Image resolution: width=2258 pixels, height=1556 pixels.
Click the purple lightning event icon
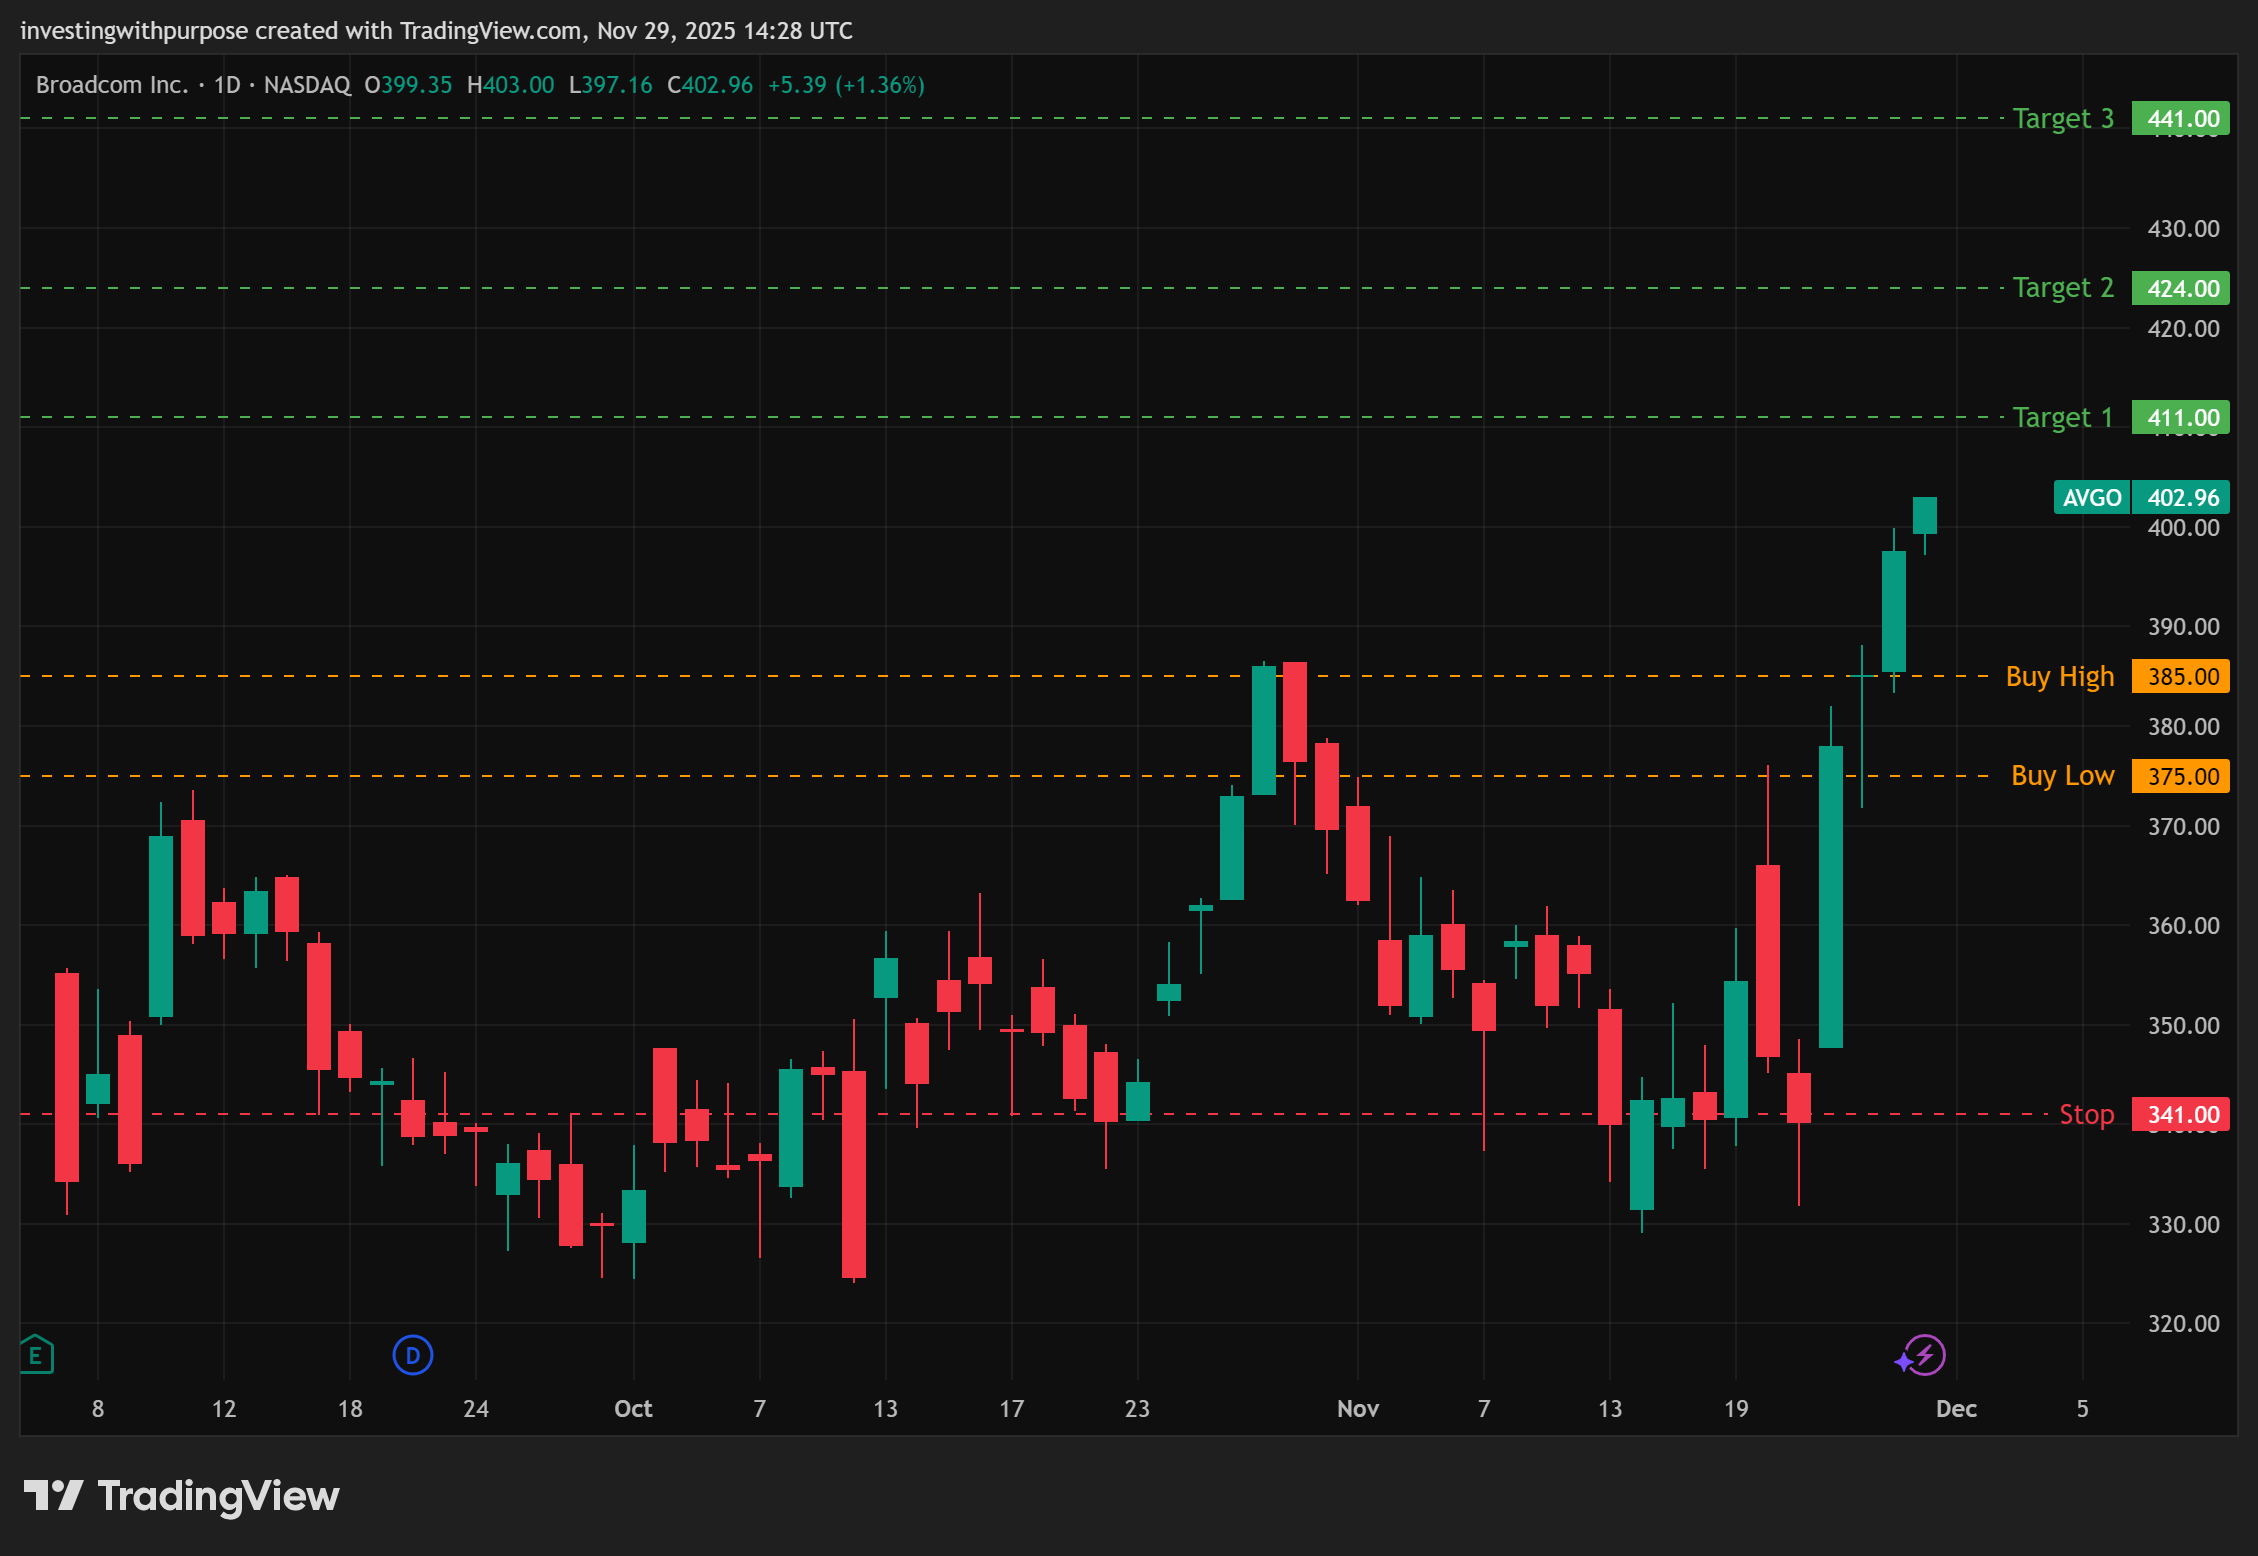[1923, 1356]
